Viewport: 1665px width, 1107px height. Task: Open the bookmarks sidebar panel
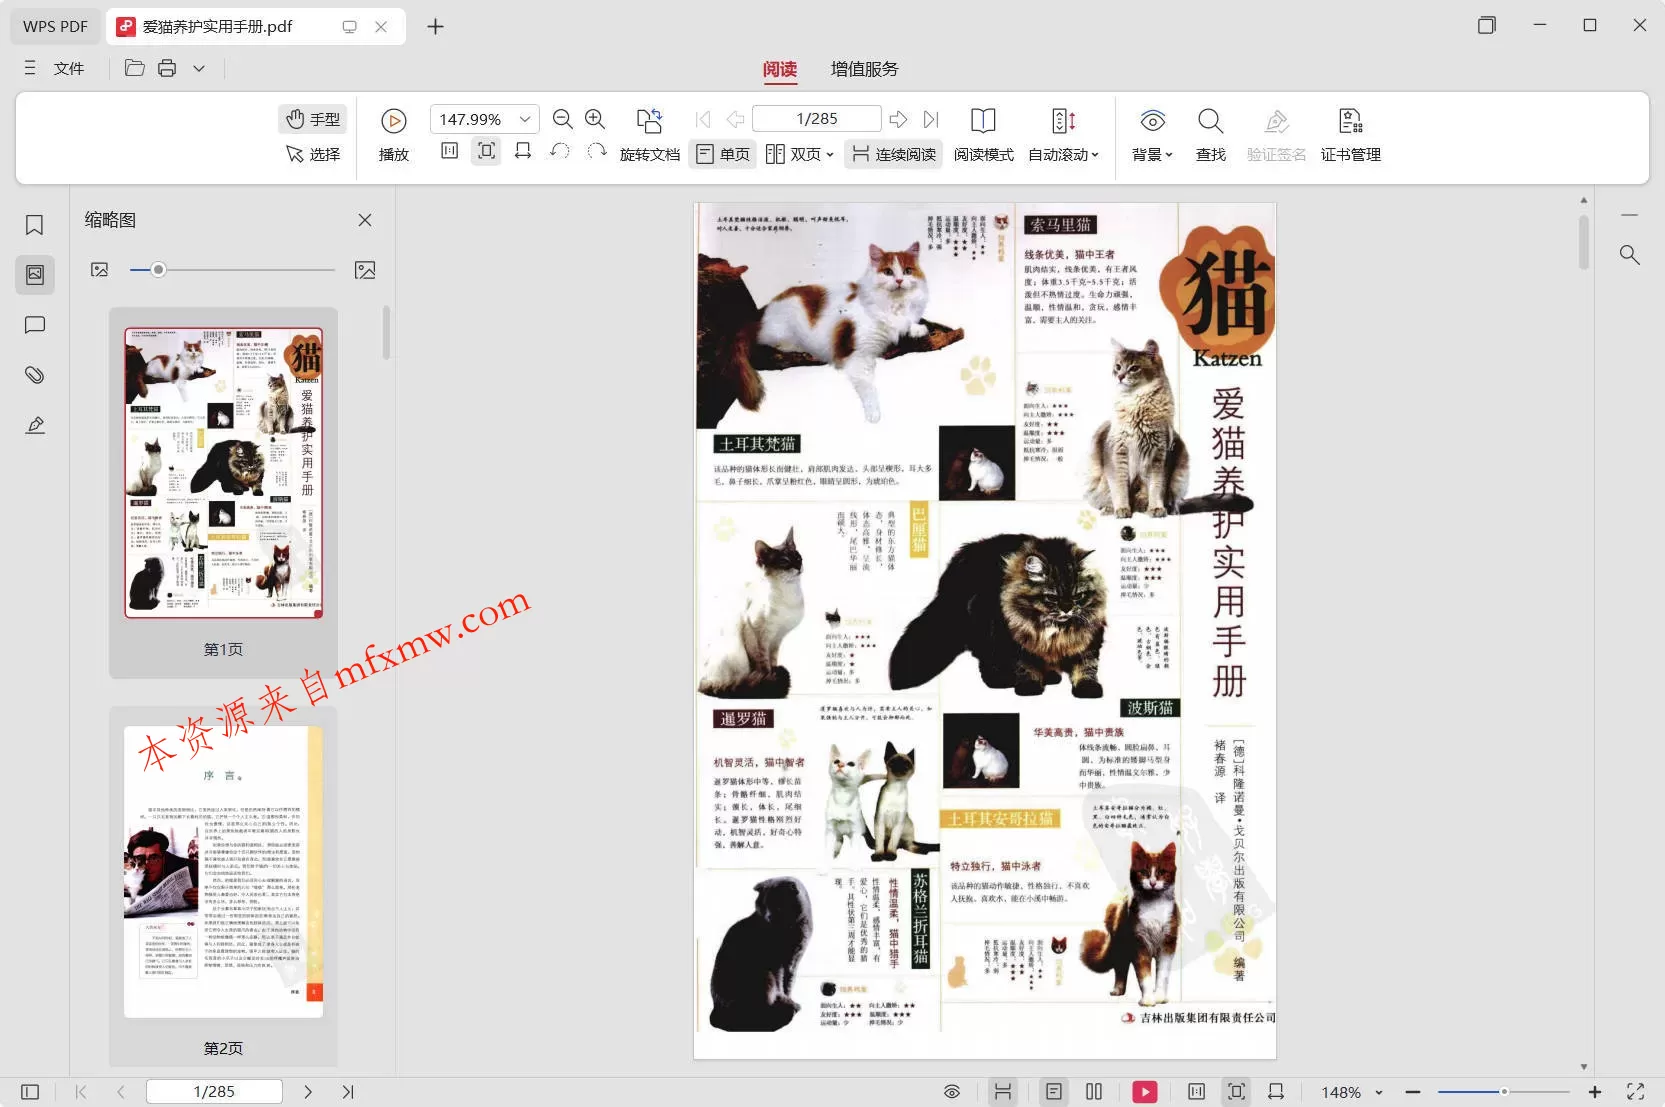34,225
